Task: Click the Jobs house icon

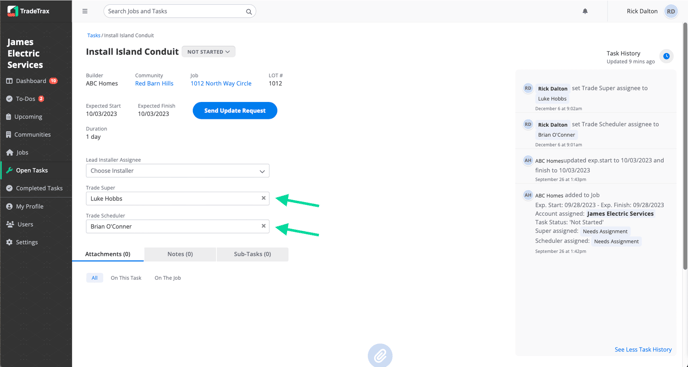Action: [9, 152]
